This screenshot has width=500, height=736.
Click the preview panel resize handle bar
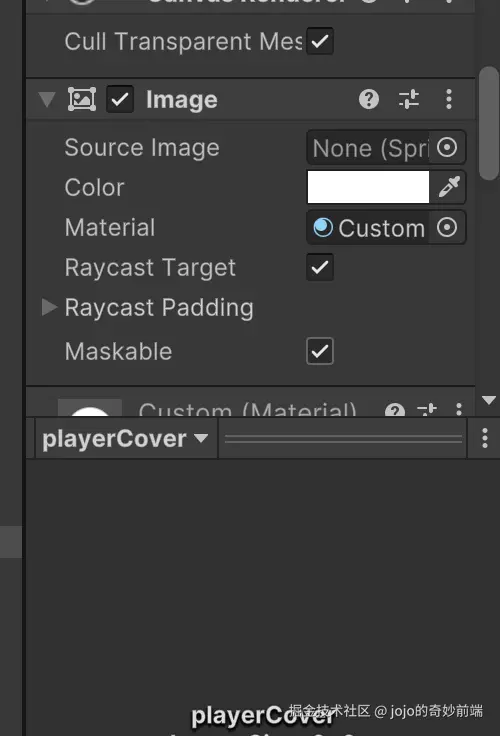[343, 439]
